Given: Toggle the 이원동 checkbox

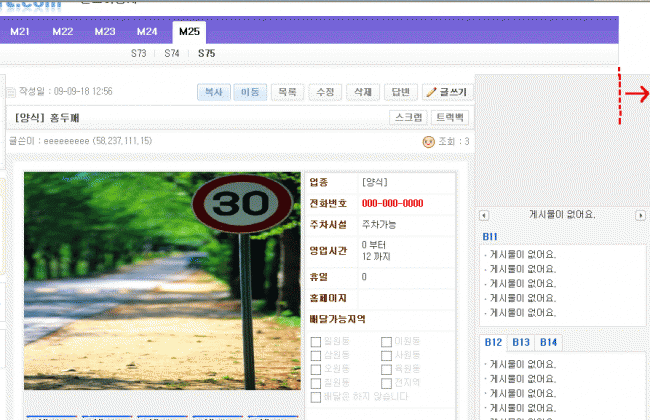Looking at the screenshot, I should point(386,342).
